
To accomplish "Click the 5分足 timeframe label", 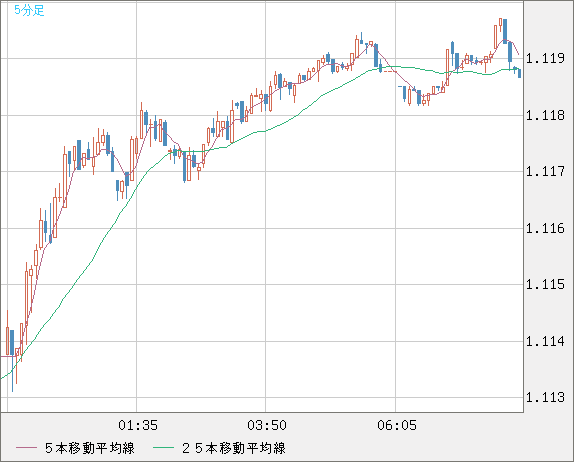I will pos(29,10).
